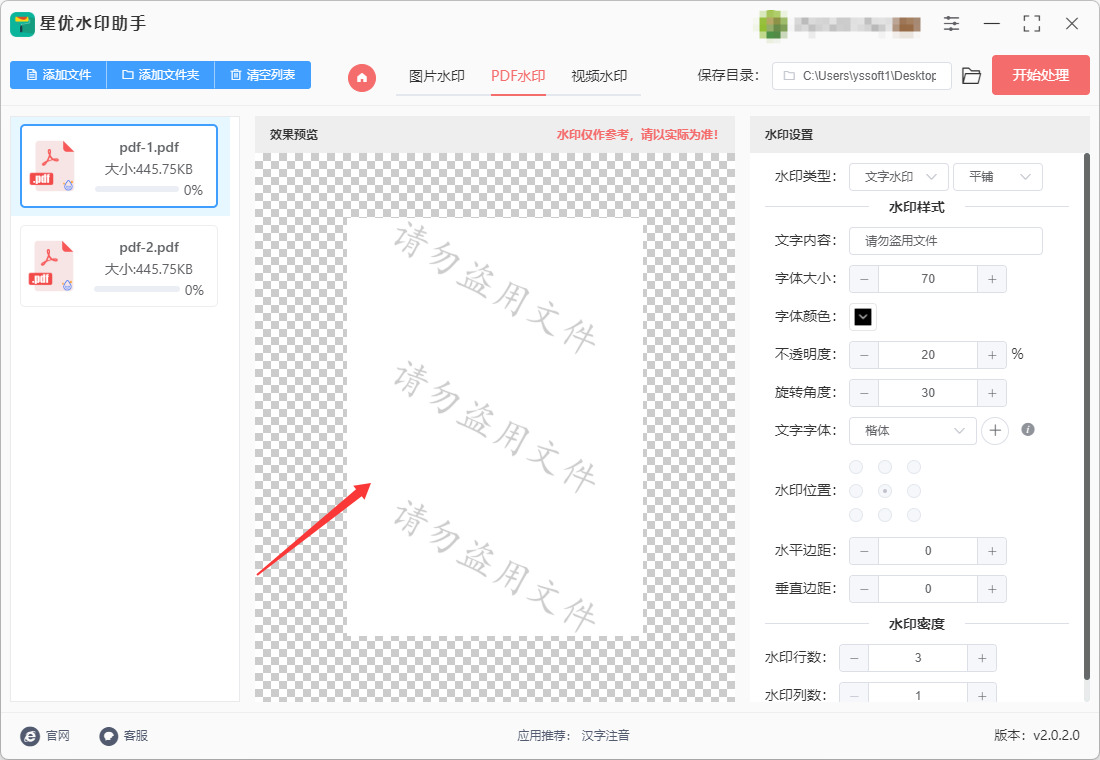Viewport: 1100px width, 760px height.
Task: Click the user avatar in title bar
Action: pos(772,24)
